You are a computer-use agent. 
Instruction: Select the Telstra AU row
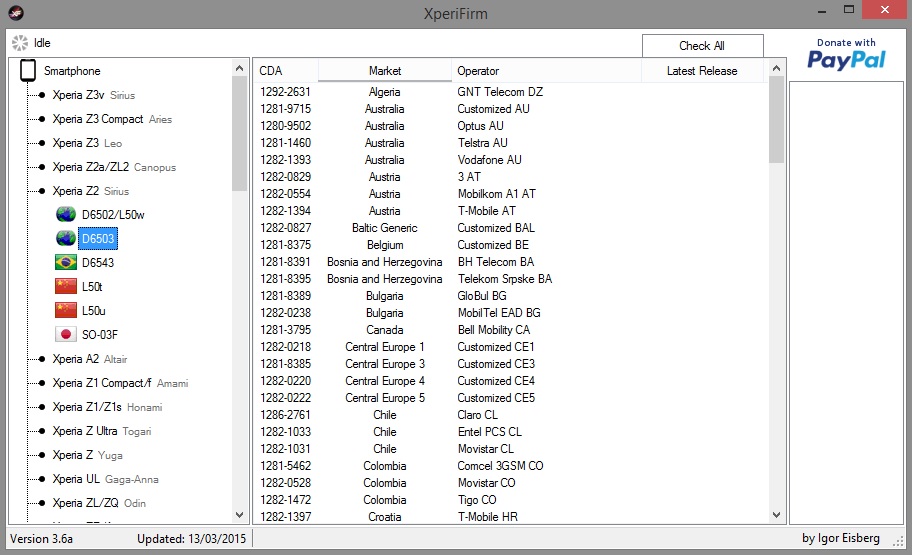pos(511,143)
